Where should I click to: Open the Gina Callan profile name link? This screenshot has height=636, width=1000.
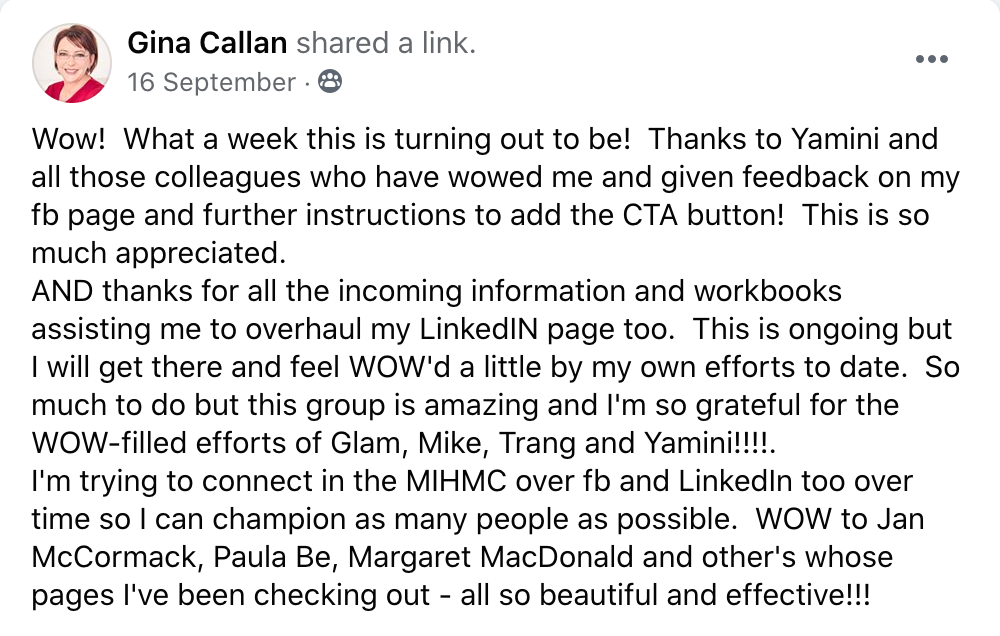point(207,43)
